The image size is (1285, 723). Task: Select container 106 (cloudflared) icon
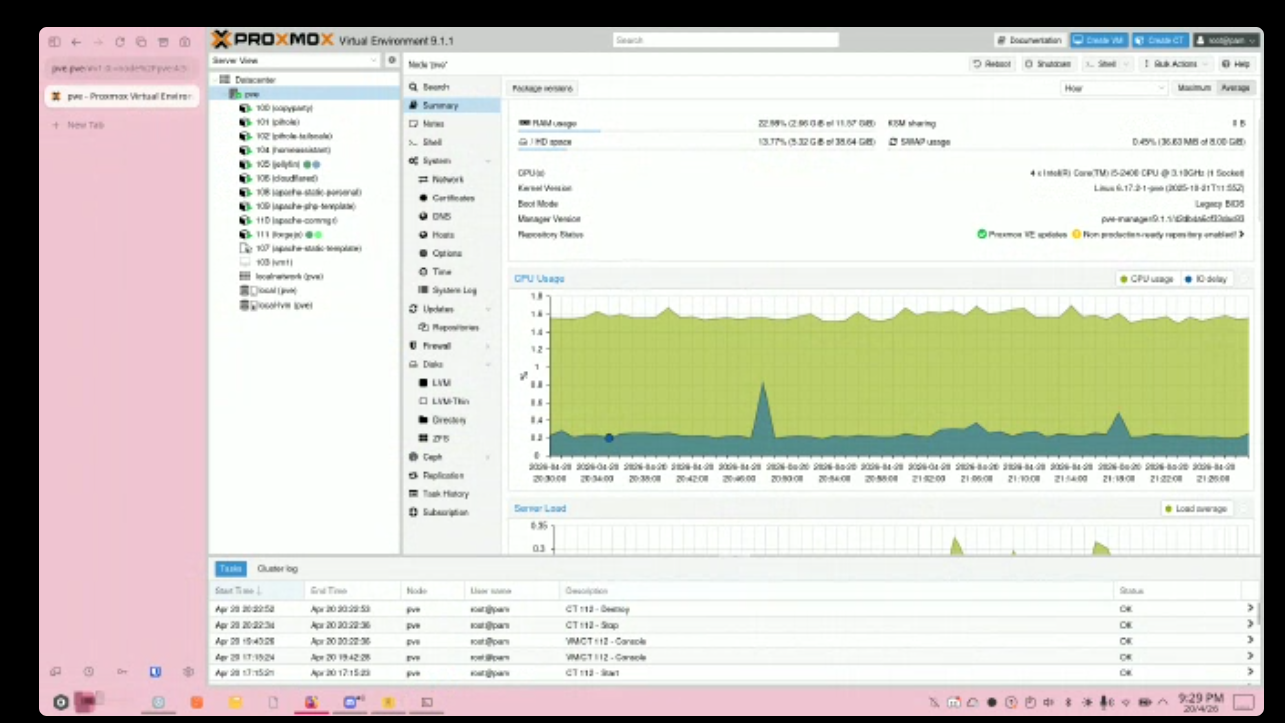[x=246, y=177]
